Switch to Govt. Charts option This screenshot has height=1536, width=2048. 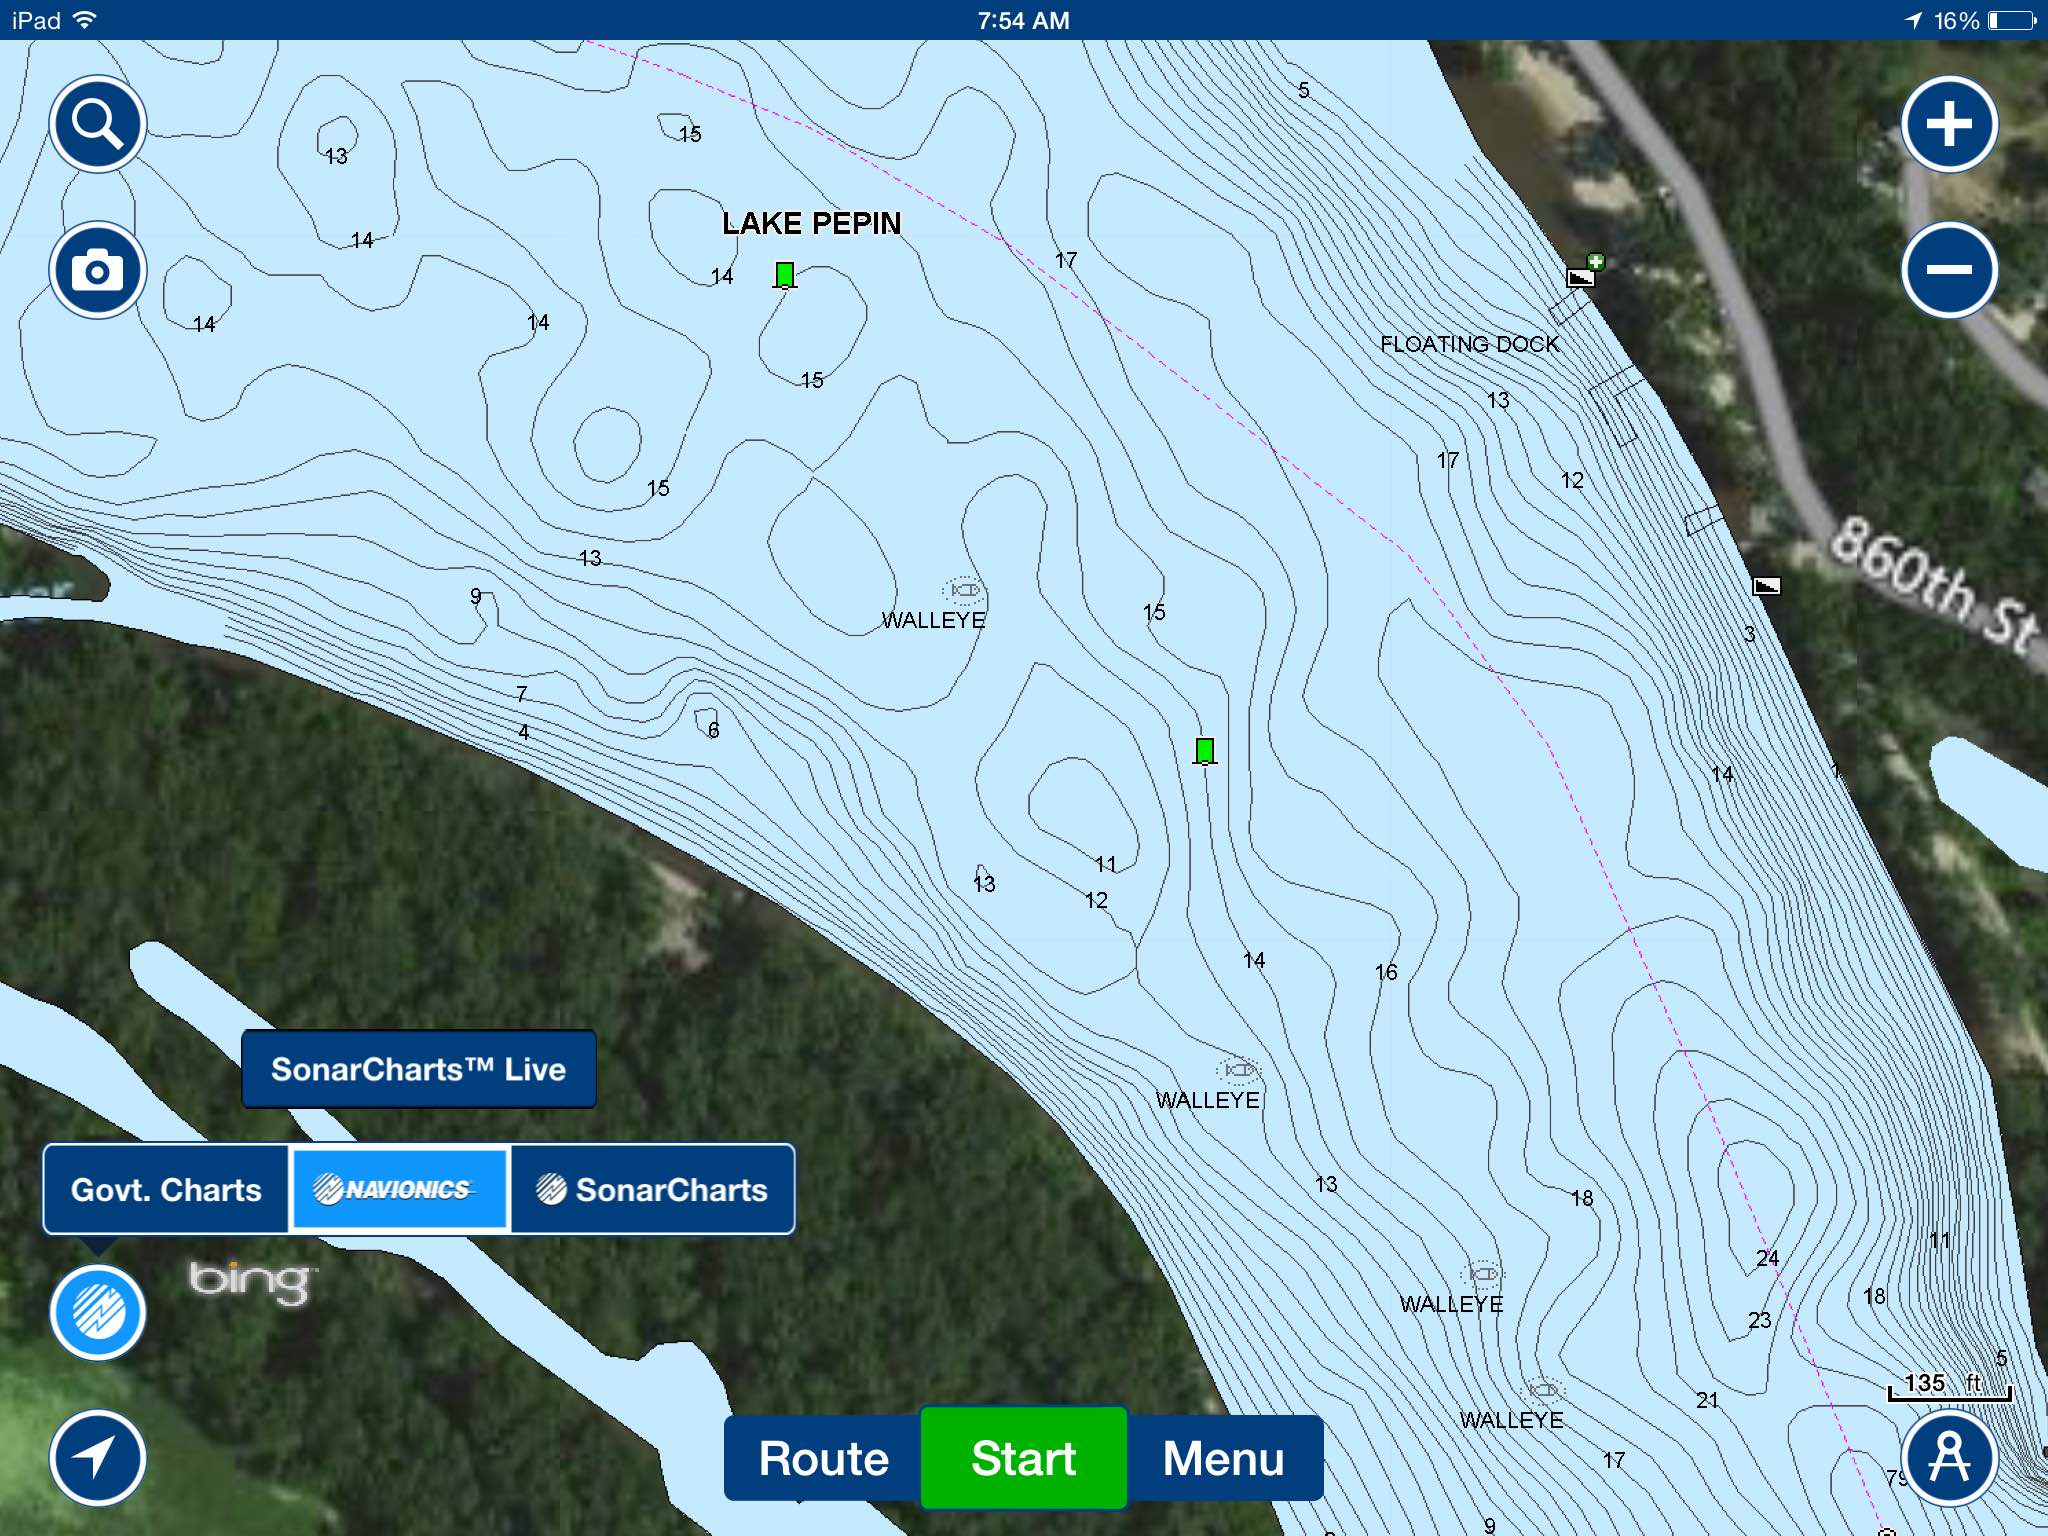[x=166, y=1189]
